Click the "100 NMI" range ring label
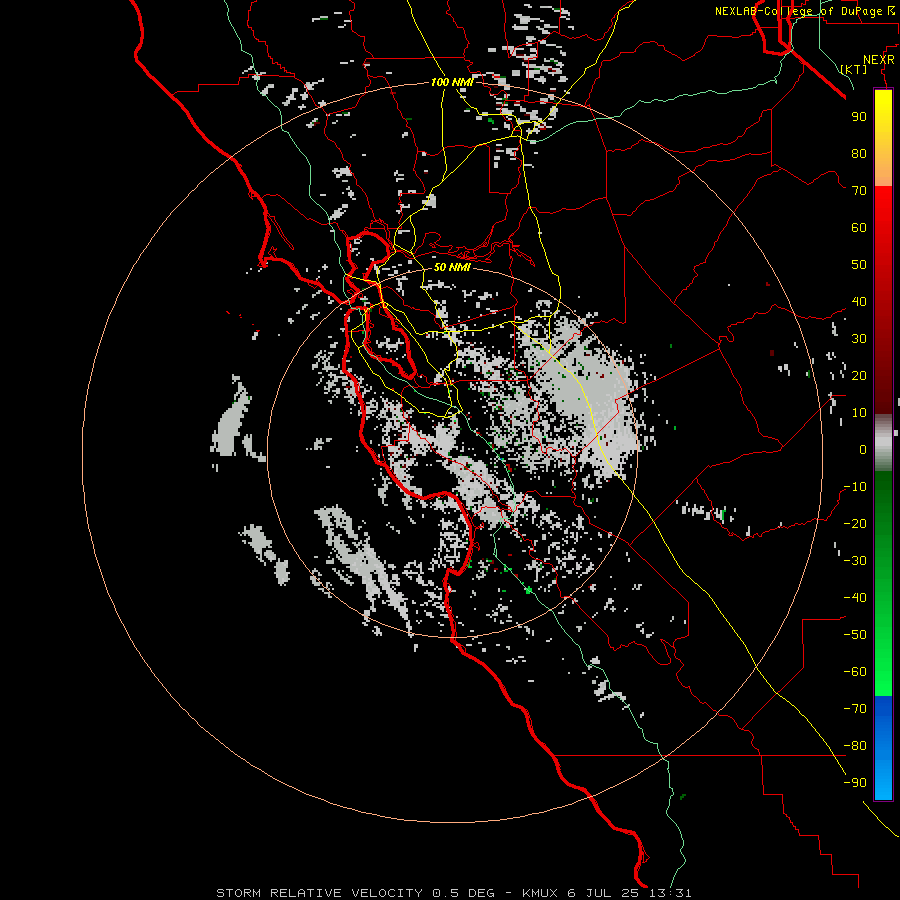 tap(452, 82)
